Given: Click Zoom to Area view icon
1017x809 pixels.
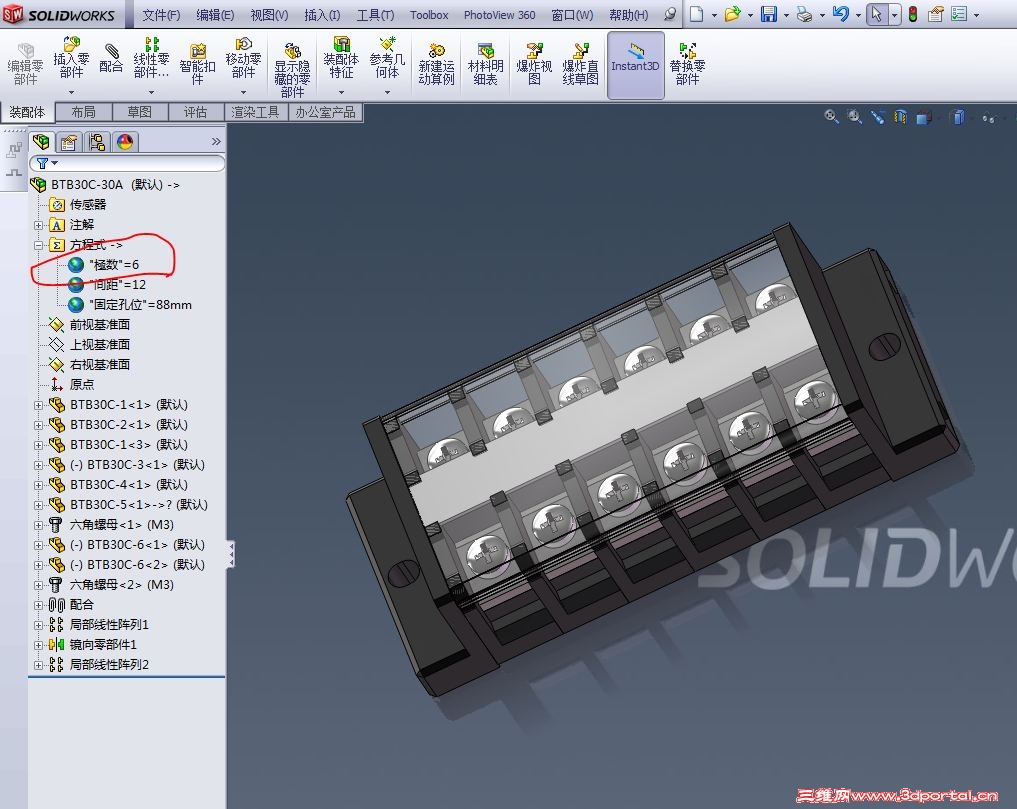Looking at the screenshot, I should [855, 117].
